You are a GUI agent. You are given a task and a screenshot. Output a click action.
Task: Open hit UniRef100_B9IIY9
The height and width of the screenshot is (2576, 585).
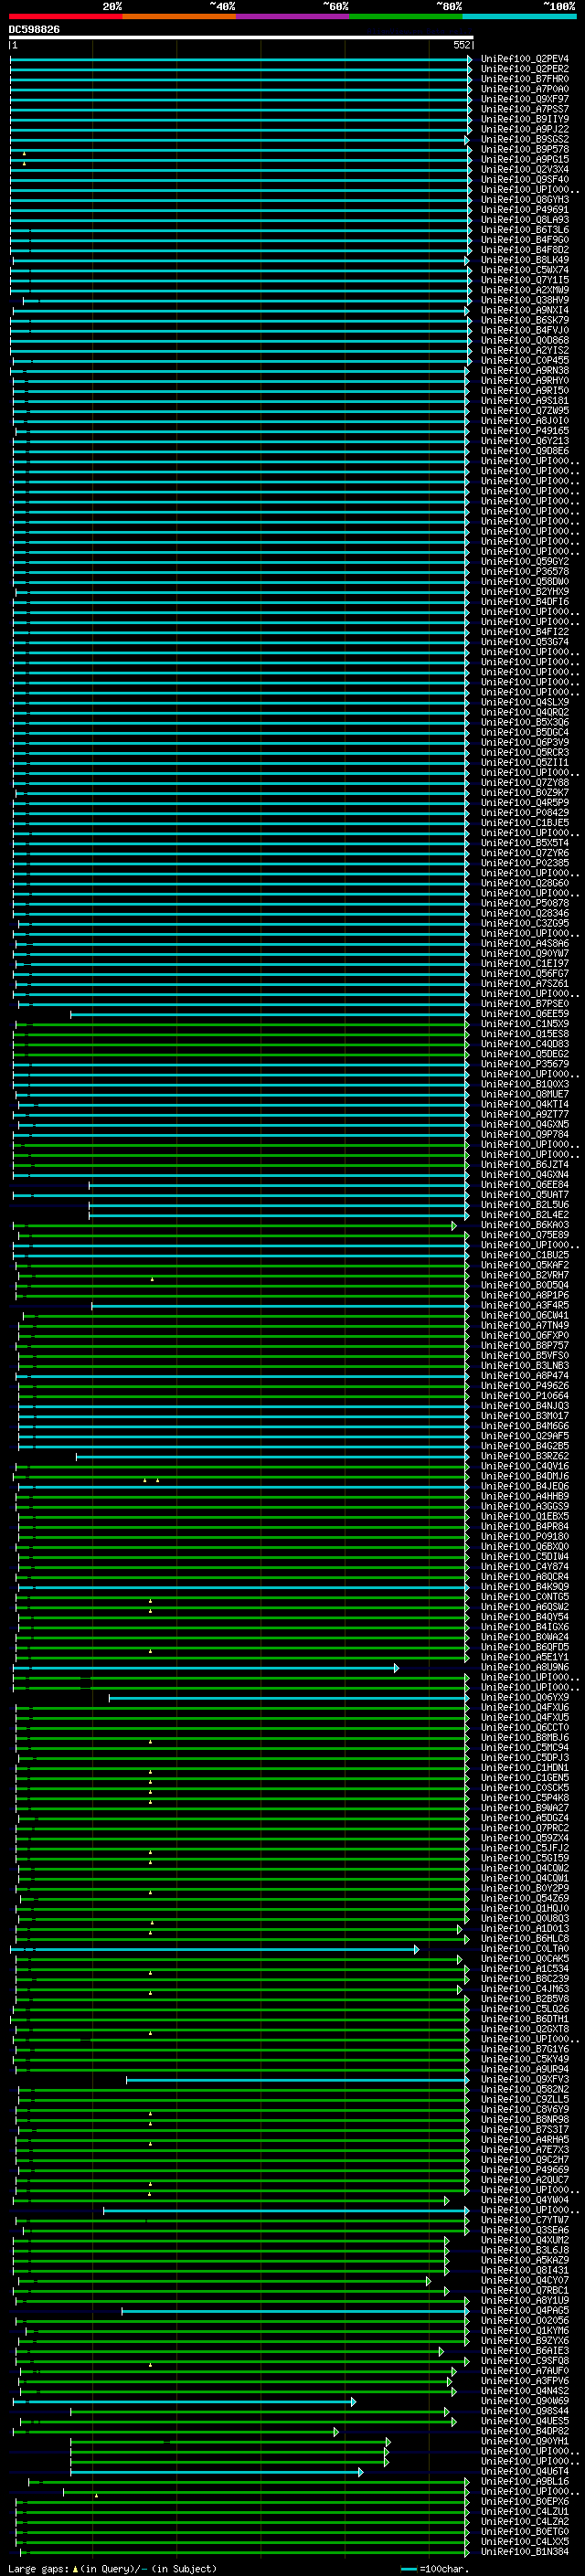(525, 119)
